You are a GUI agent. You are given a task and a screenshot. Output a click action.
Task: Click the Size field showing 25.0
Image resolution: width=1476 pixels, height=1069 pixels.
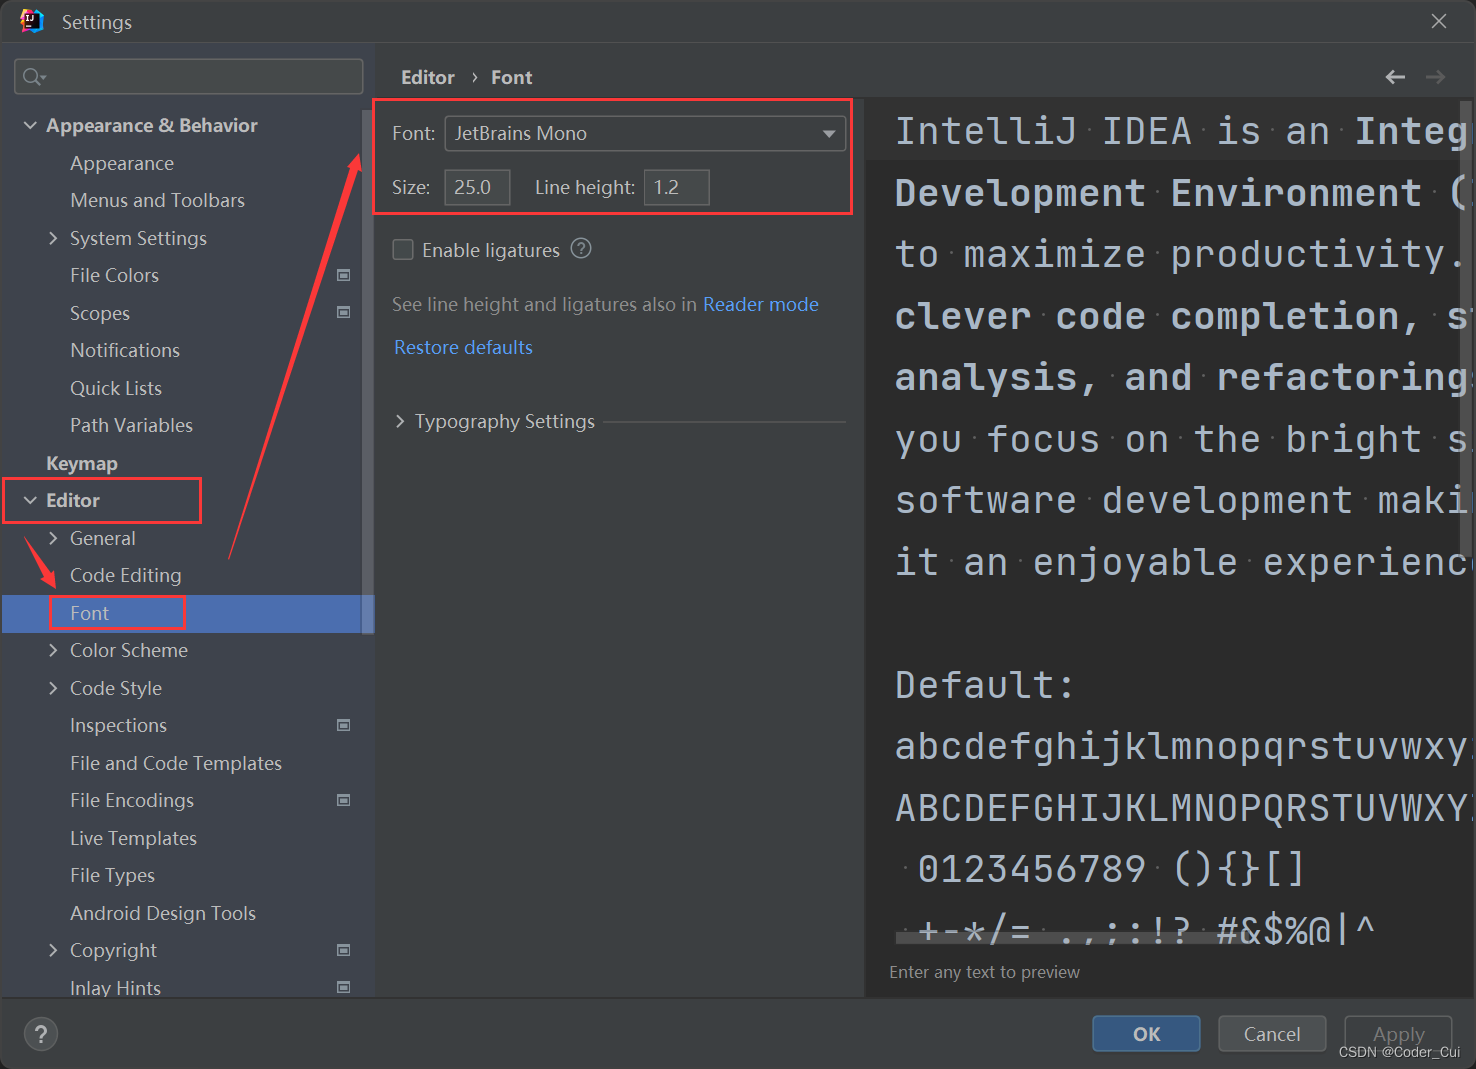click(477, 187)
